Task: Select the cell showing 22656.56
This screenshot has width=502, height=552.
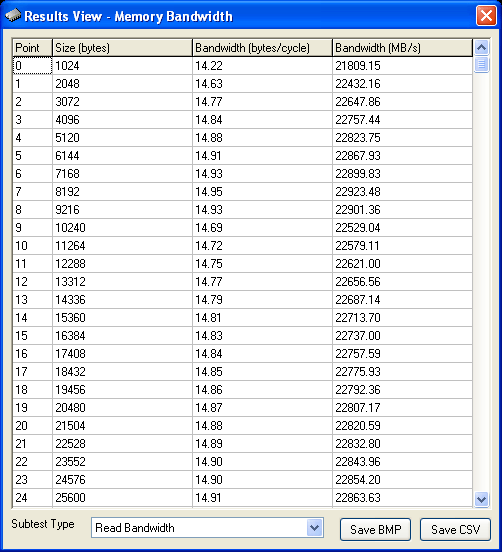Action: tap(402, 282)
